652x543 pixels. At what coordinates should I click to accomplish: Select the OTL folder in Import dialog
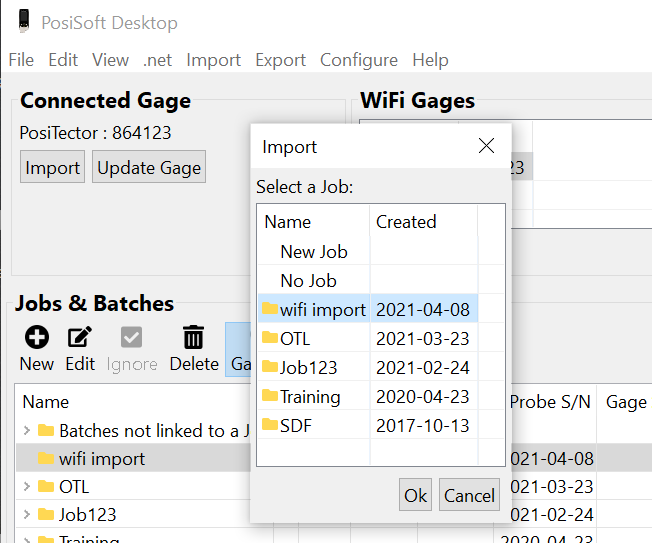(x=295, y=339)
